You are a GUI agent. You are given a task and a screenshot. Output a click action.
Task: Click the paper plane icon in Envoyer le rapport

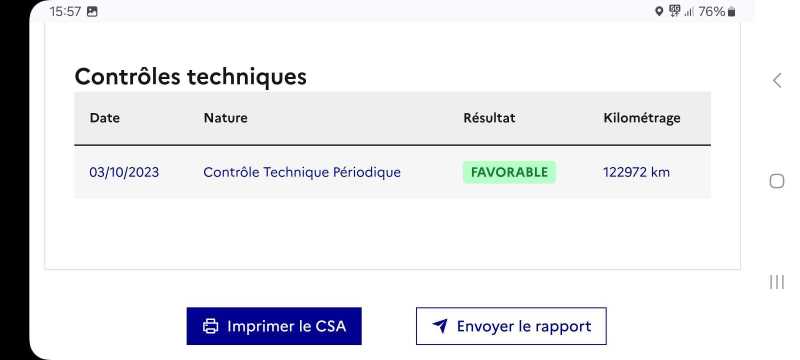[440, 326]
